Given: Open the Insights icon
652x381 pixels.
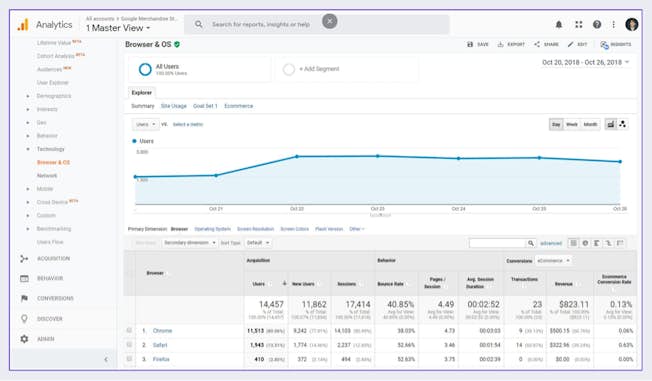Looking at the screenshot, I should tap(604, 45).
